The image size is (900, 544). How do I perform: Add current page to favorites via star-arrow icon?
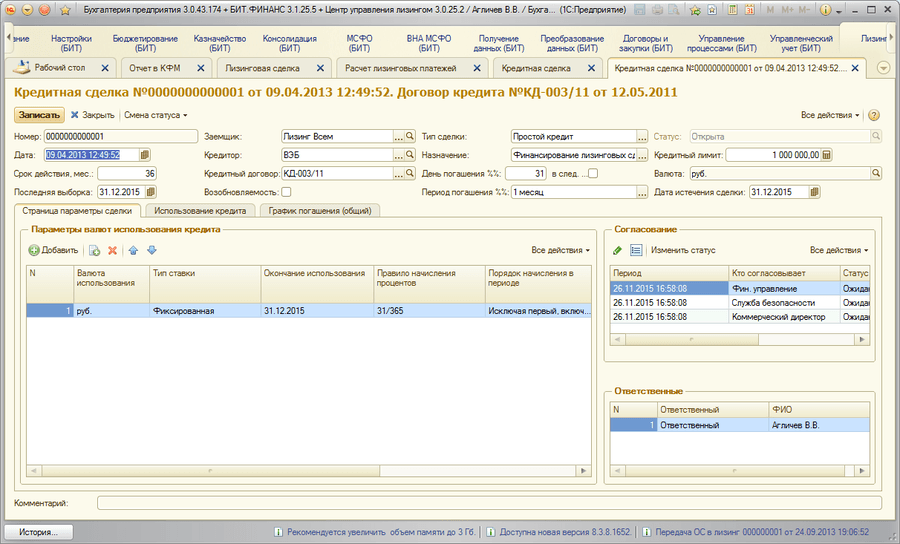(695, 10)
